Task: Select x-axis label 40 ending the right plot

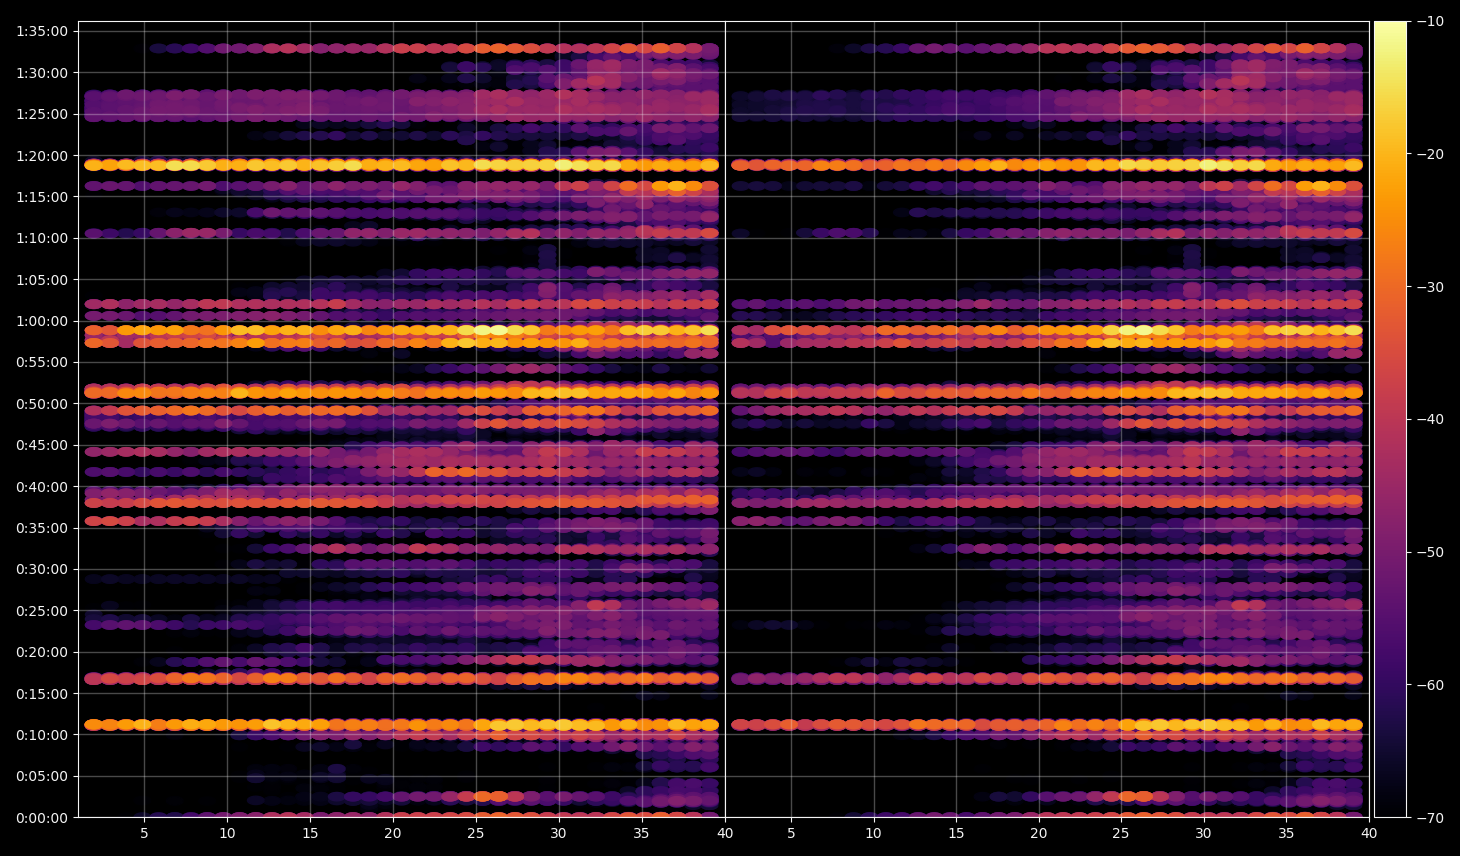Action: click(x=1369, y=834)
